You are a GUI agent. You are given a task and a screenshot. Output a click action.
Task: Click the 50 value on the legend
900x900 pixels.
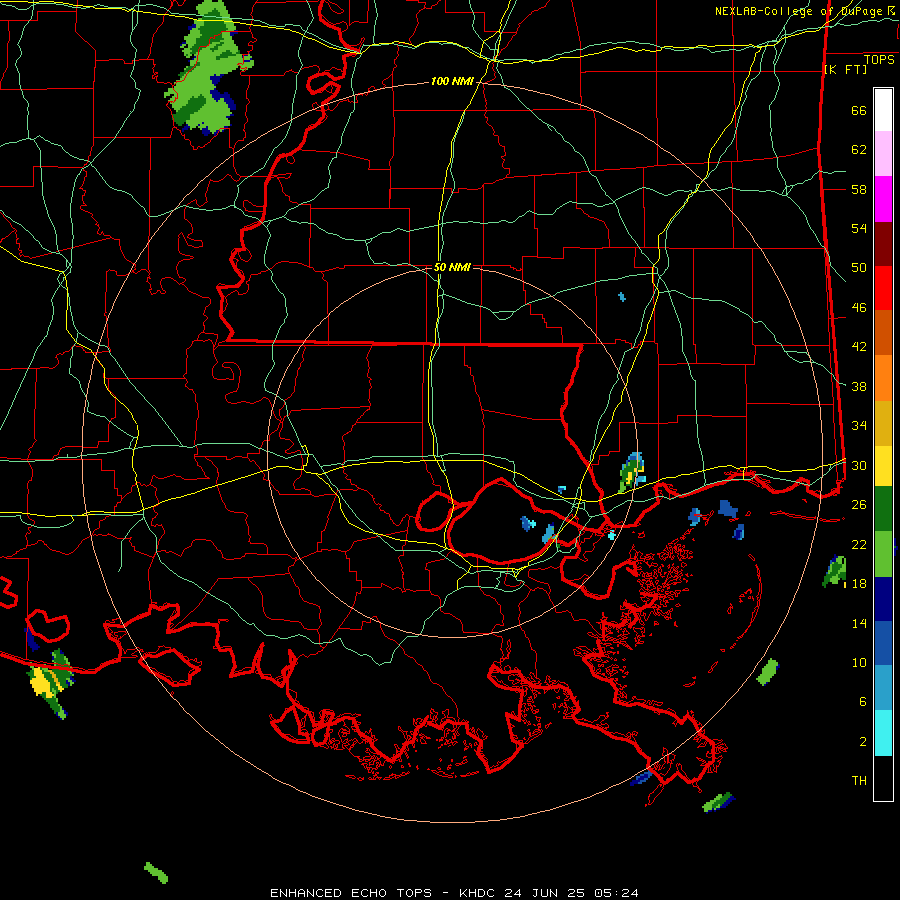858,268
